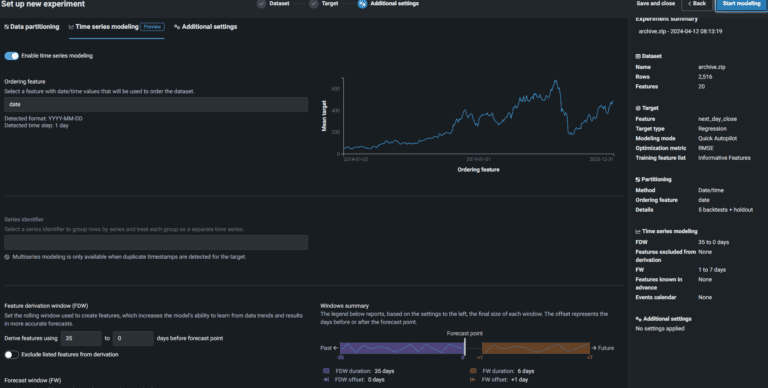
Task: Toggle Exclude listed features from derivation
Action: pos(12,355)
